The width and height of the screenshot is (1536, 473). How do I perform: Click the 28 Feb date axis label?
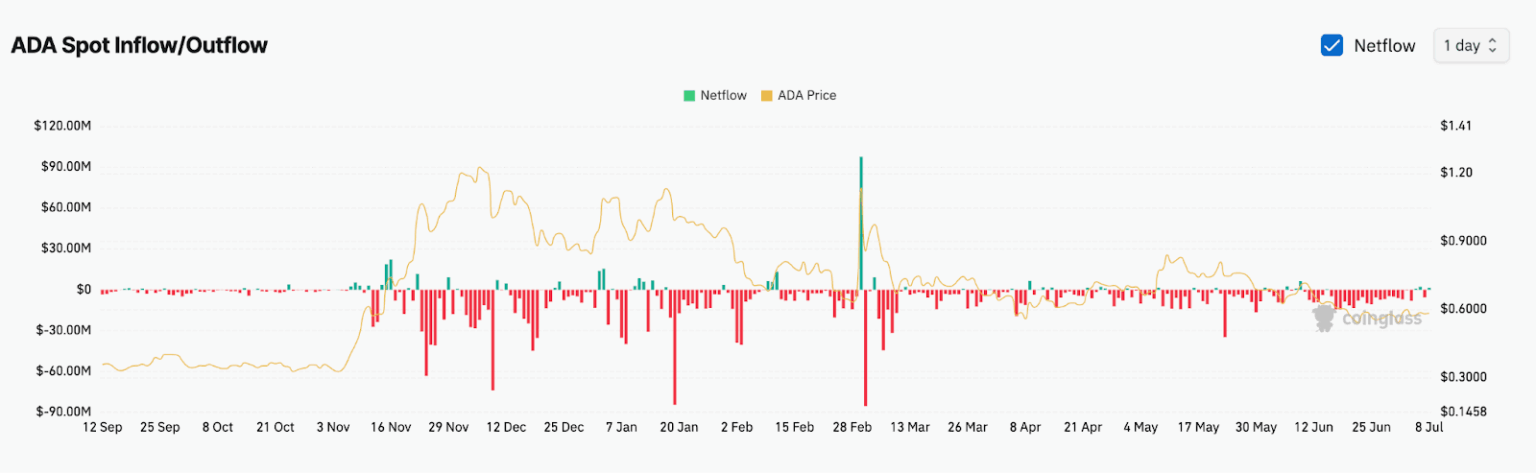click(x=852, y=427)
